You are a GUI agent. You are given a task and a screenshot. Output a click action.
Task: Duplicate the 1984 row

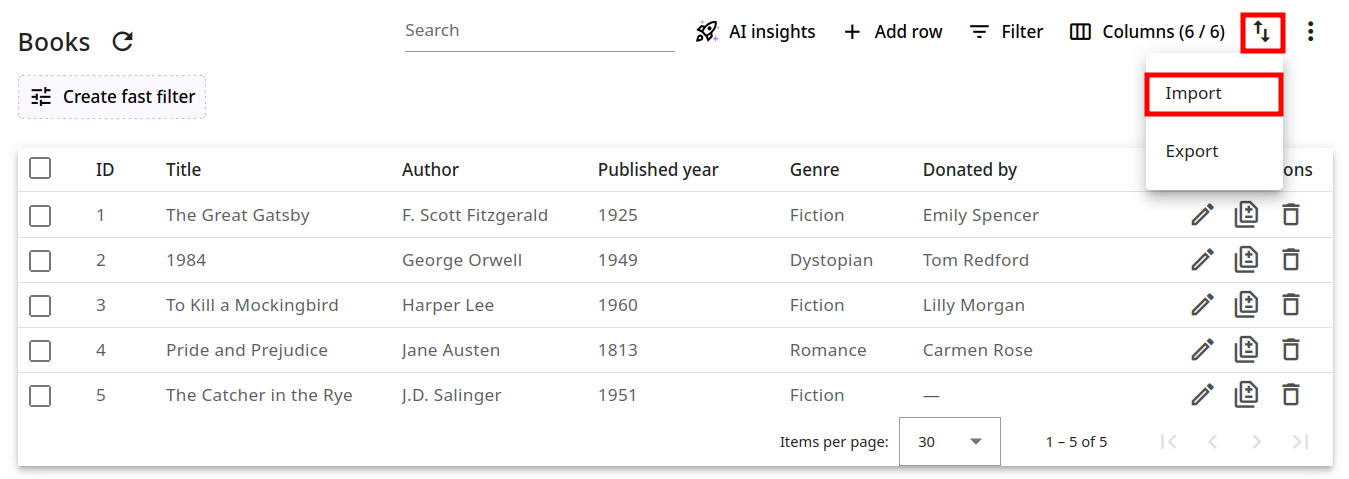[x=1246, y=260]
